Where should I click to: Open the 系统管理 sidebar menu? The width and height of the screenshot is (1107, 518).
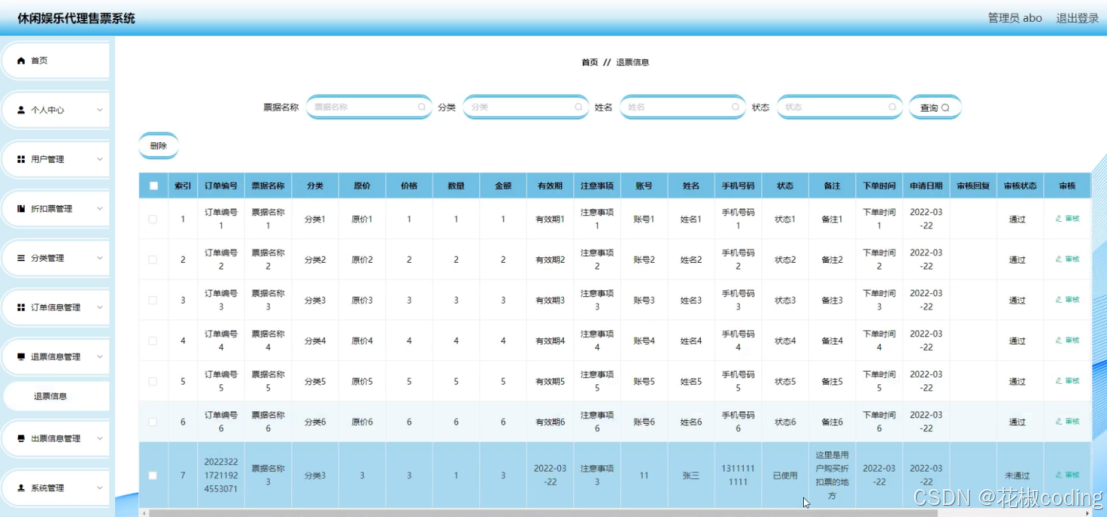(x=56, y=488)
